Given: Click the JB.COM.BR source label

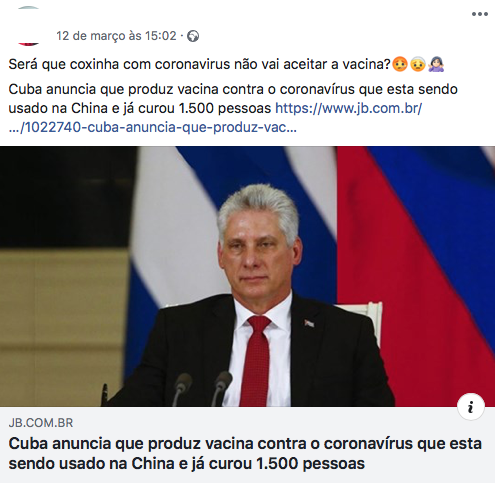Looking at the screenshot, I should pyautogui.click(x=41, y=423).
